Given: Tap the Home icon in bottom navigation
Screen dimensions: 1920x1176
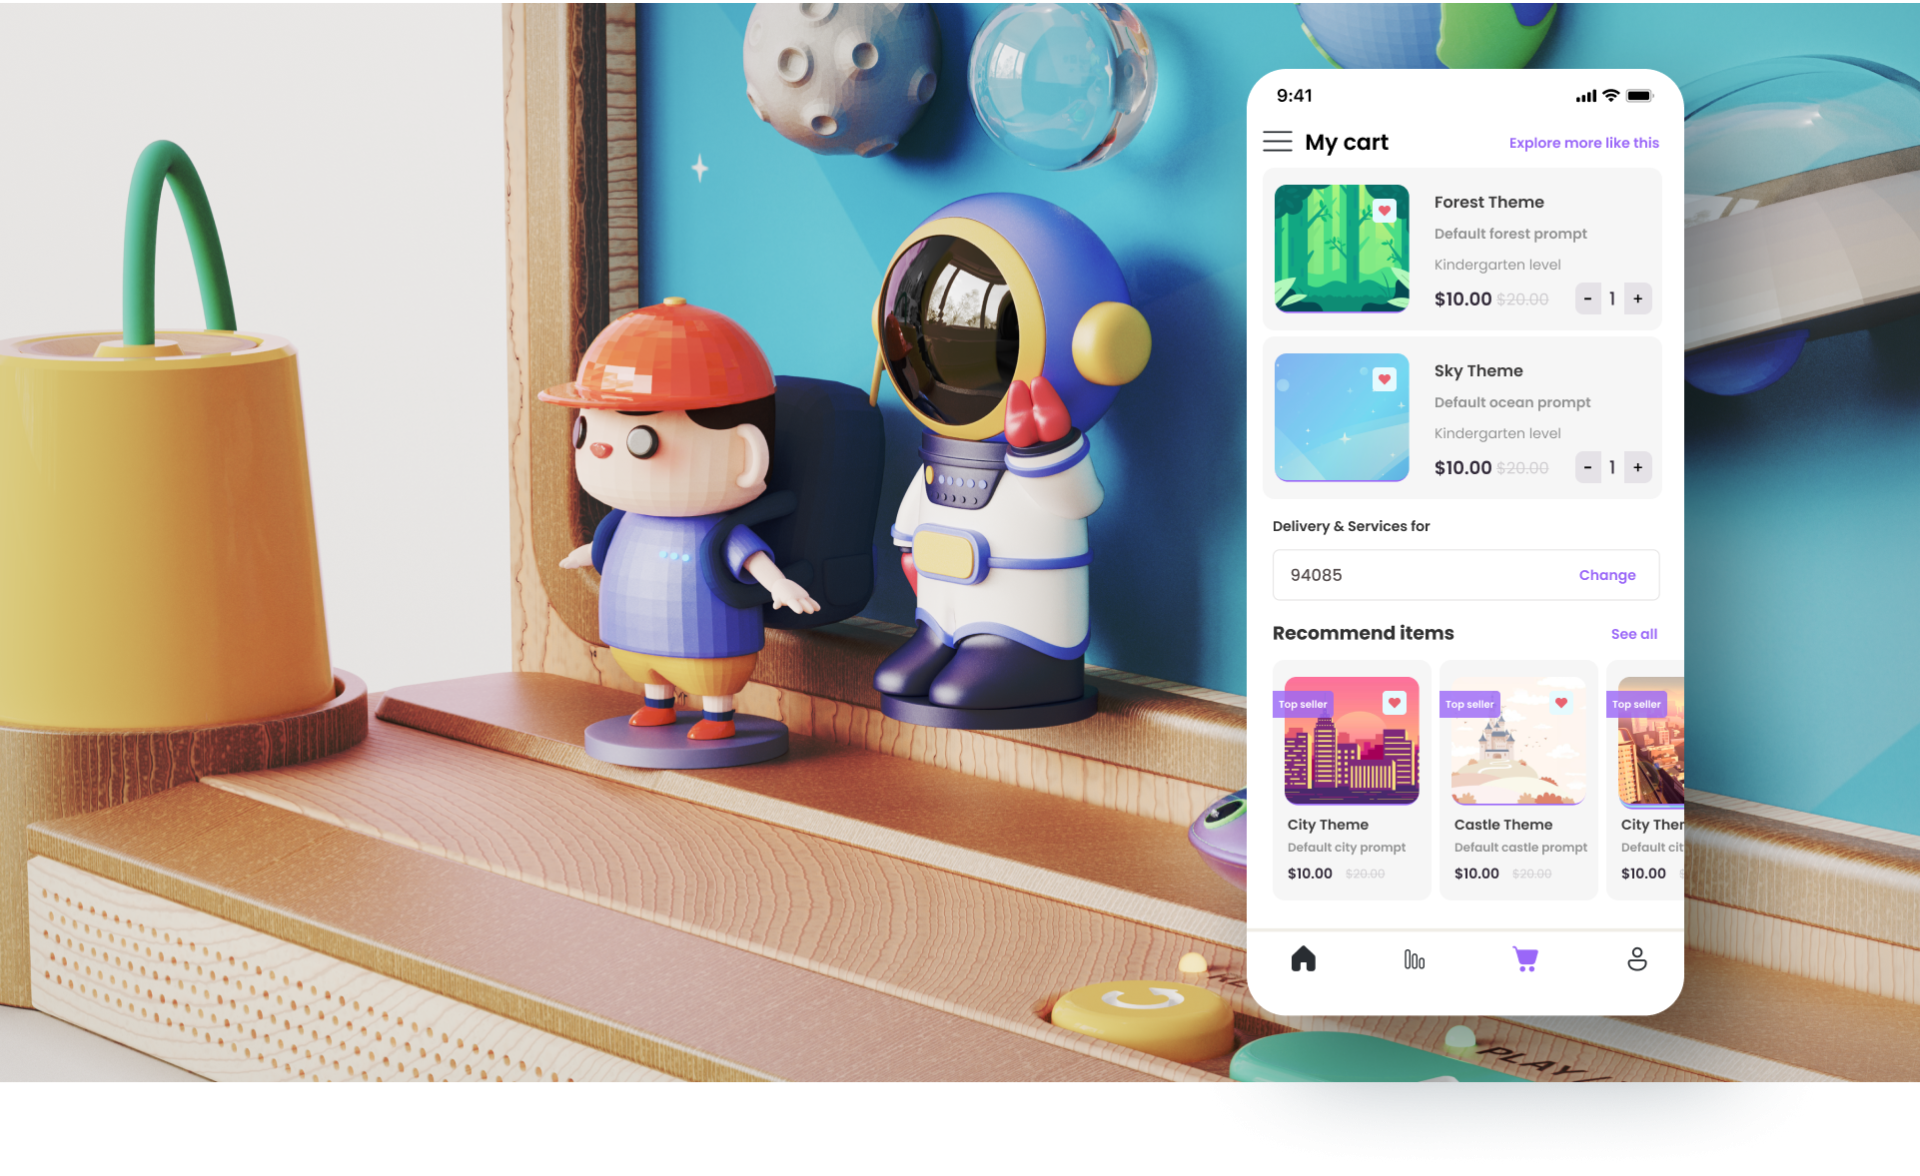Looking at the screenshot, I should 1303,959.
